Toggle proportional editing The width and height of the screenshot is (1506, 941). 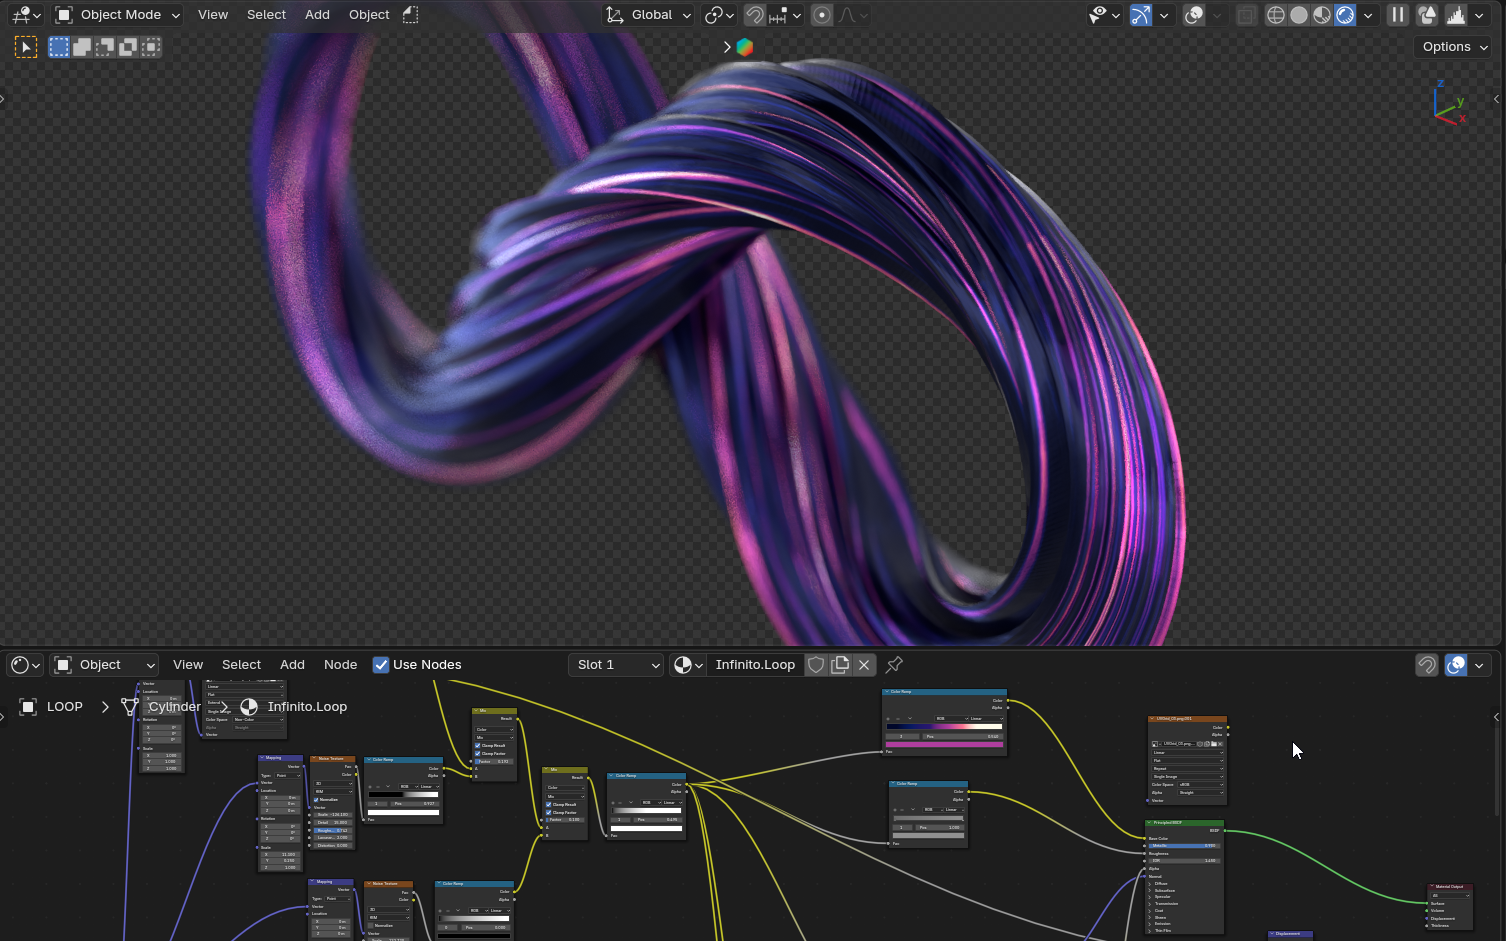822,15
